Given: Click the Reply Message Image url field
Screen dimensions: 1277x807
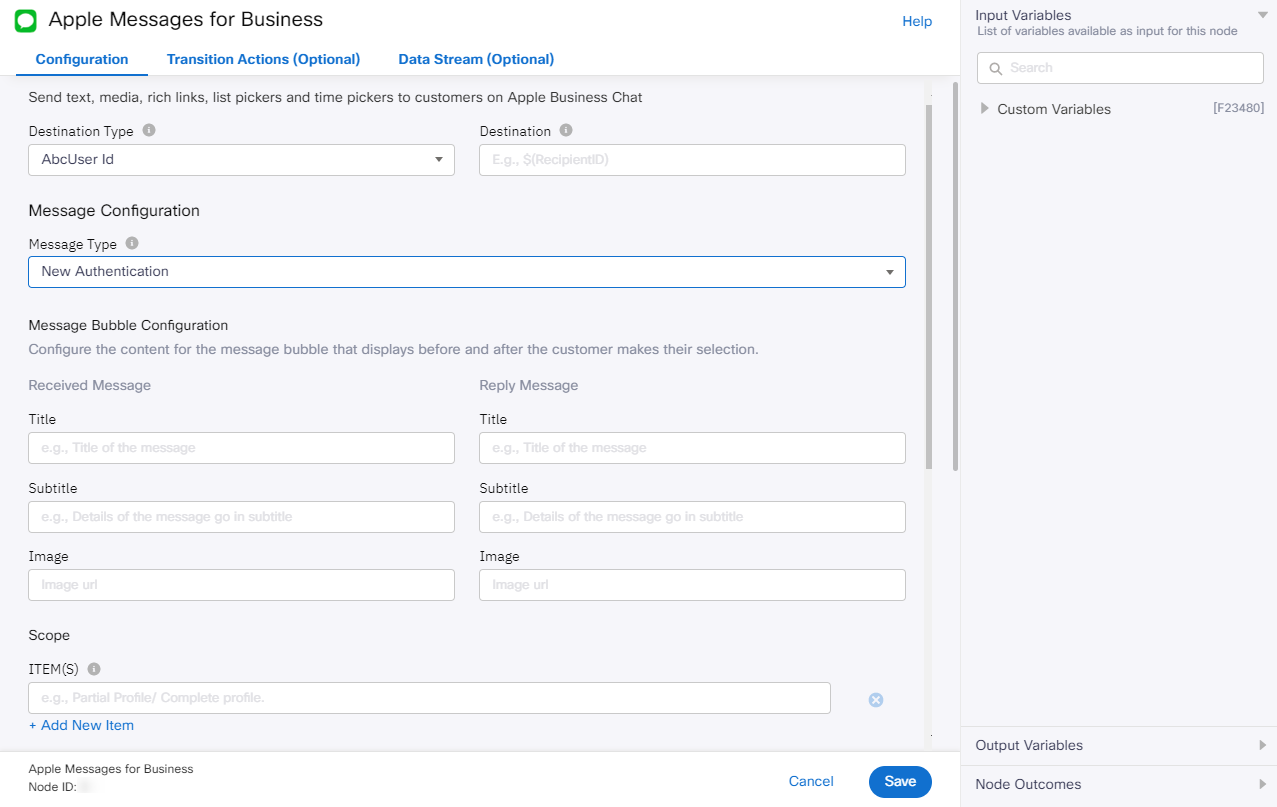Looking at the screenshot, I should pos(692,585).
